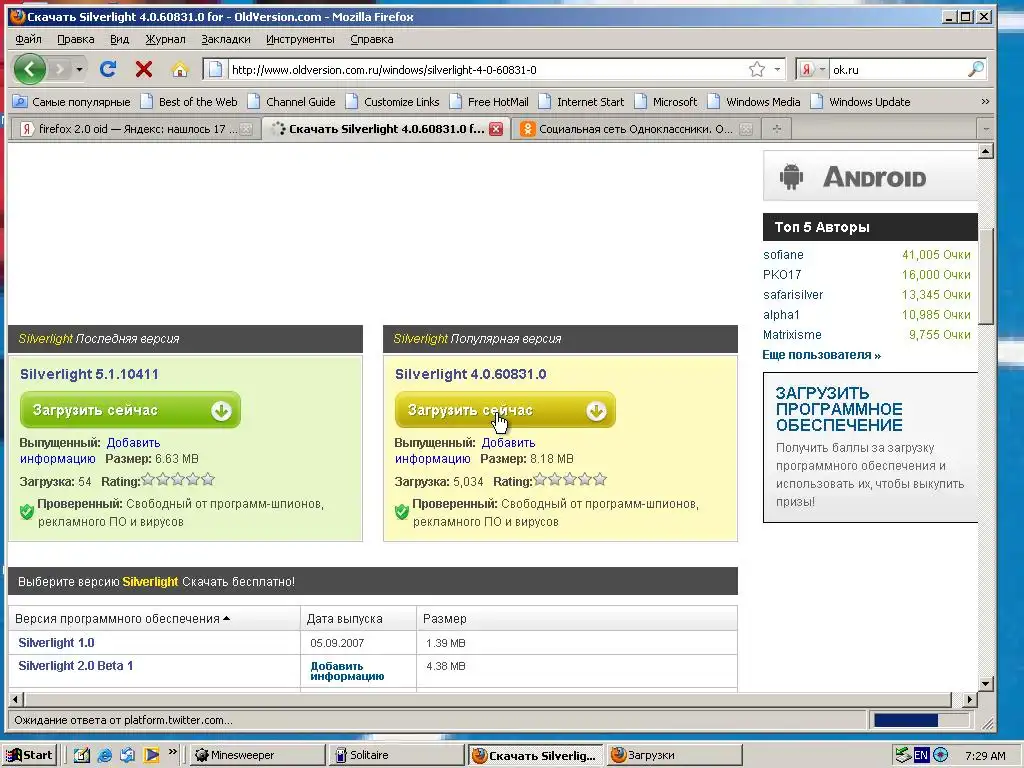Open the Закладки menu
Viewport: 1024px width, 768px height.
coord(225,39)
